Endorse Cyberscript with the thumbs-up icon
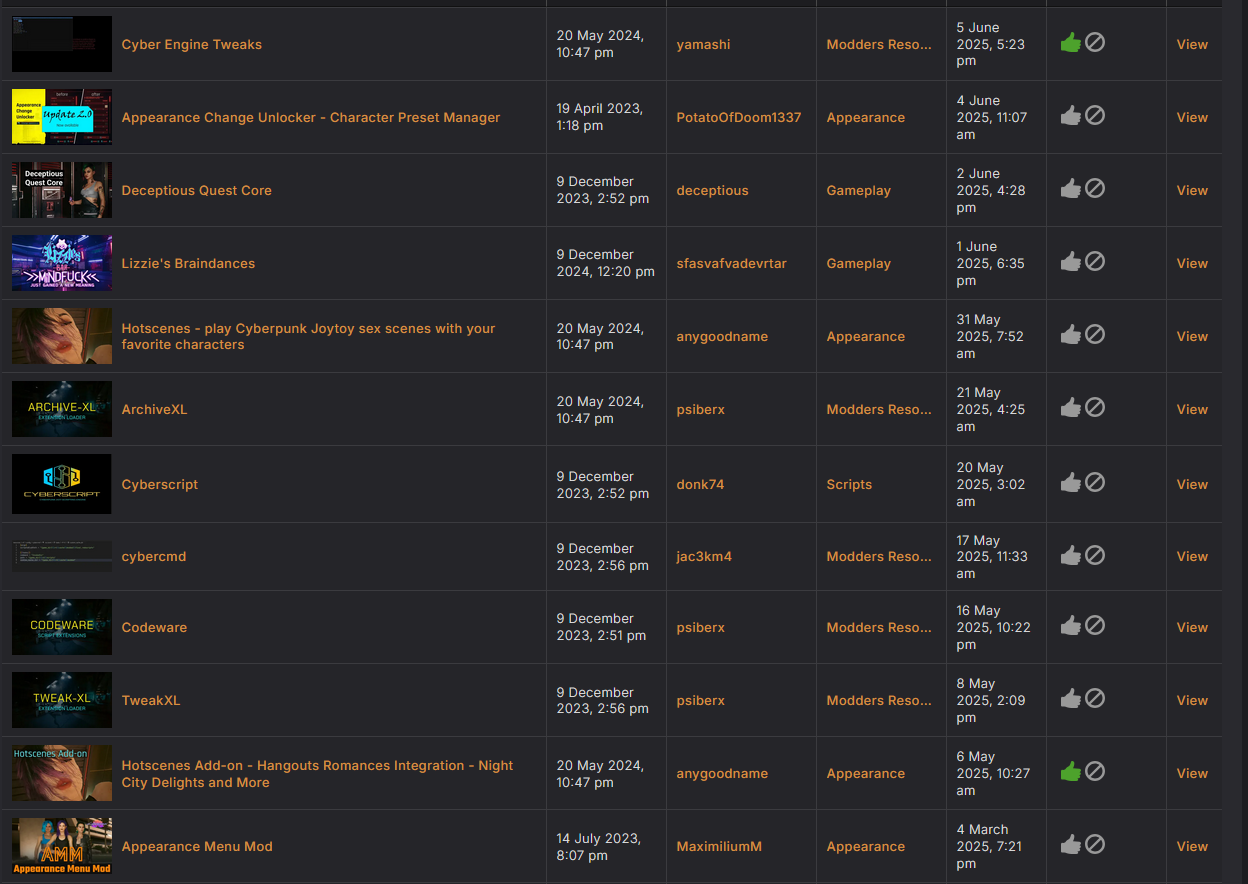This screenshot has height=884, width=1248. tap(1071, 482)
